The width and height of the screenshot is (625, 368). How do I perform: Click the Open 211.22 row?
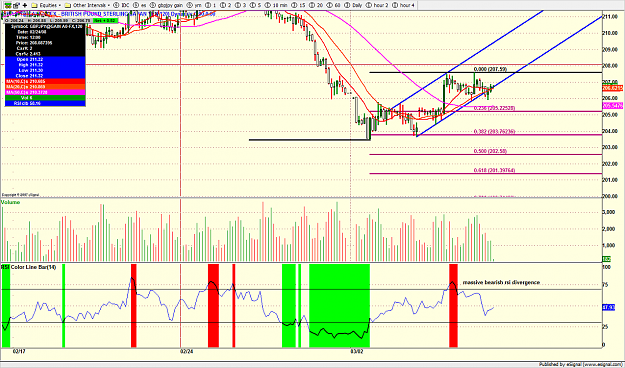click(x=45, y=59)
